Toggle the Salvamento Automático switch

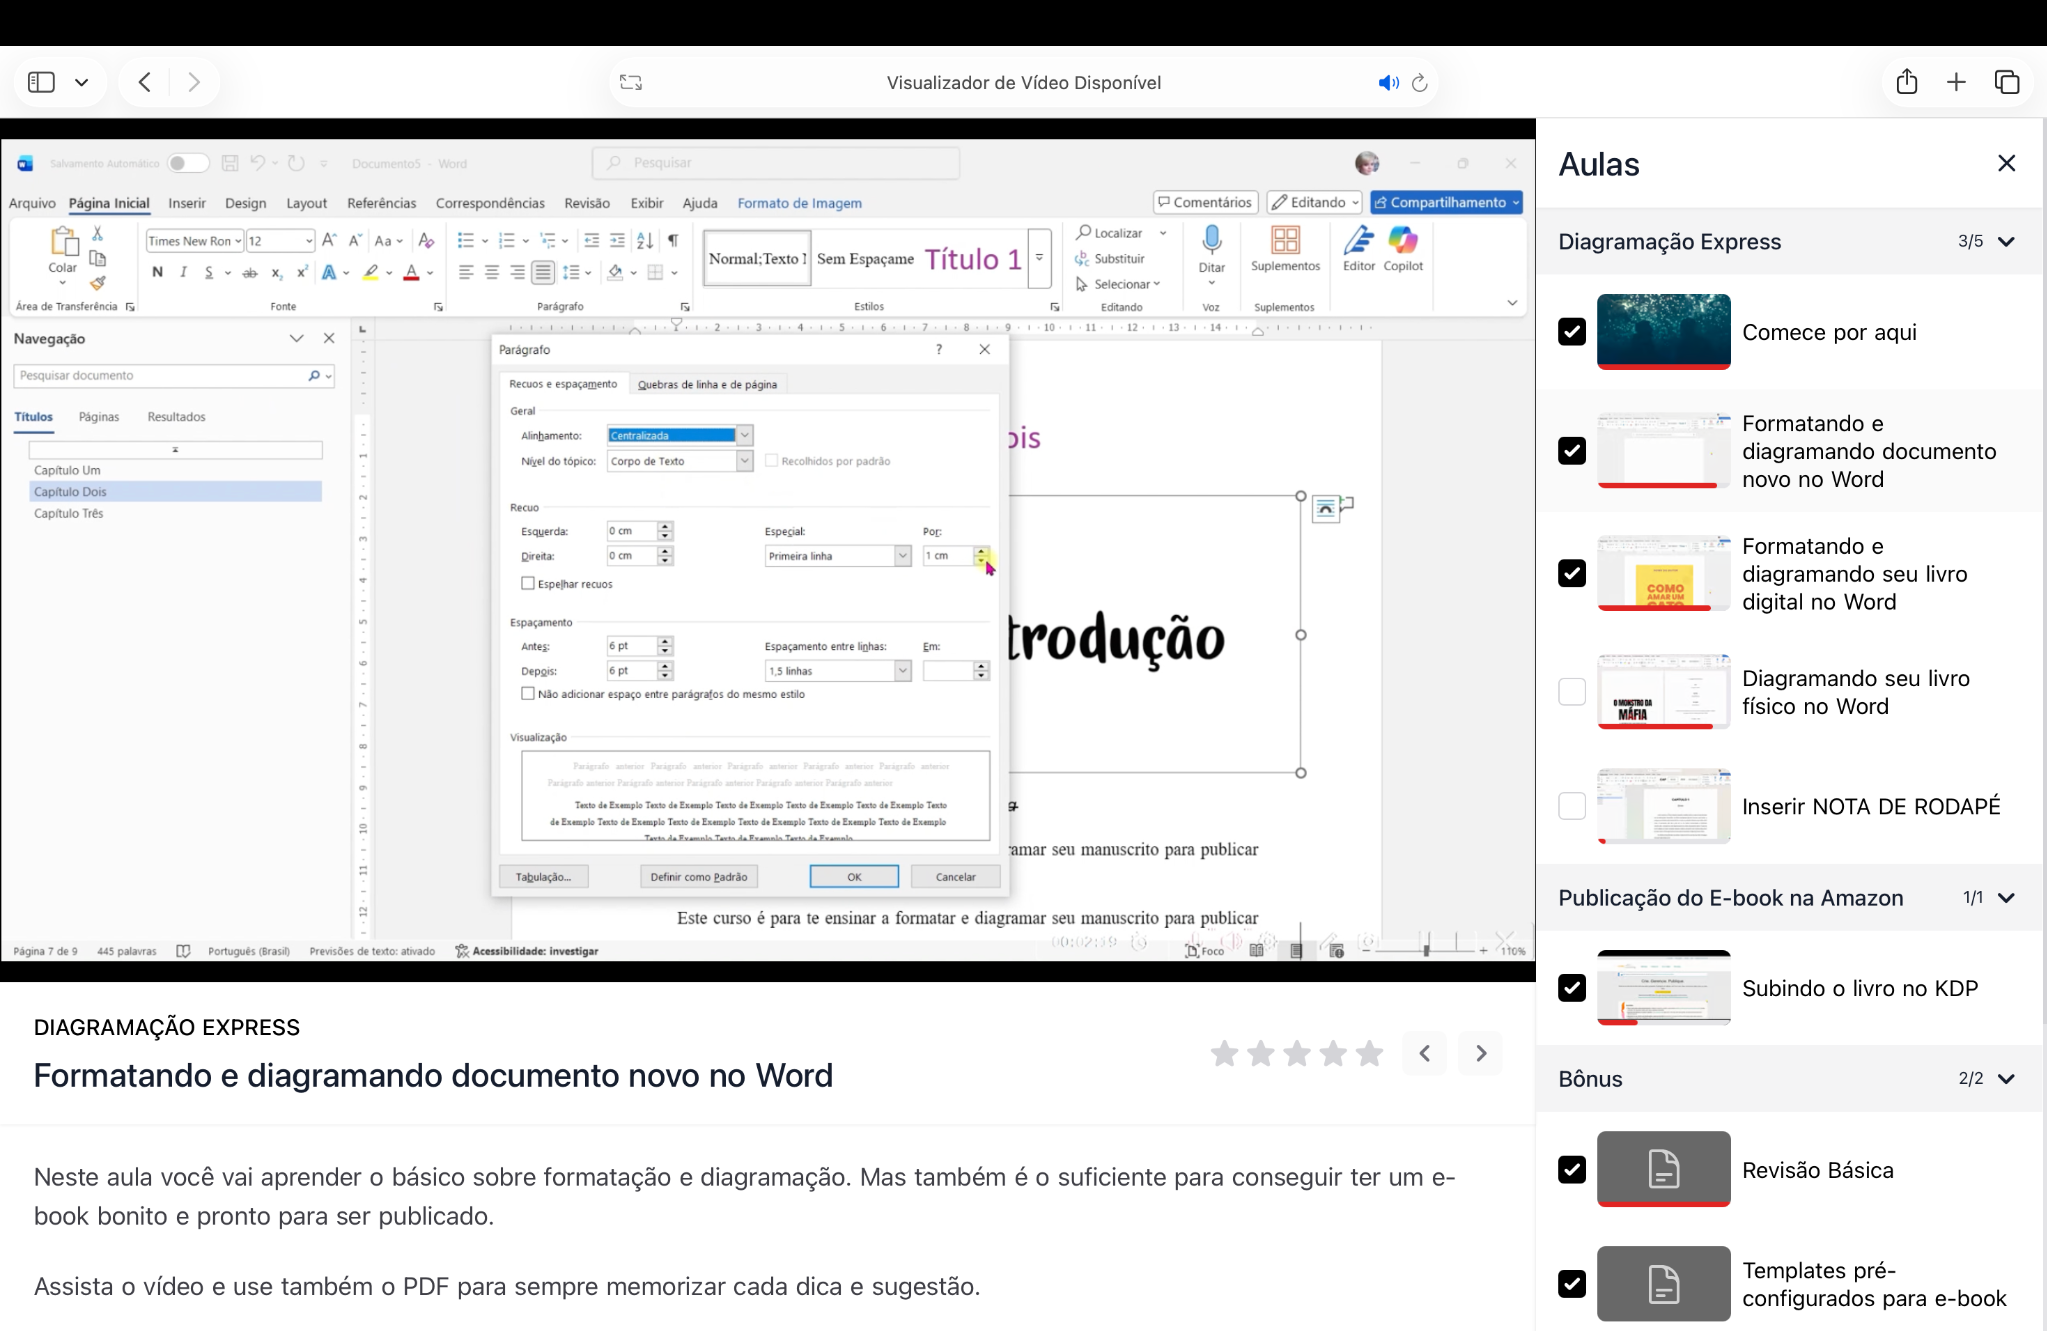coord(187,163)
